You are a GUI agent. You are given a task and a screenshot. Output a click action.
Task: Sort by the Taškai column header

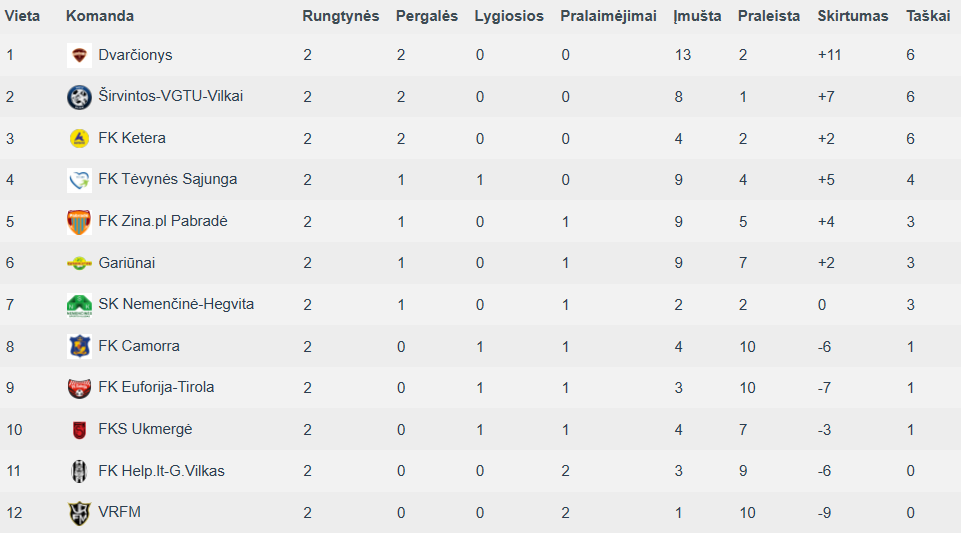click(x=927, y=16)
